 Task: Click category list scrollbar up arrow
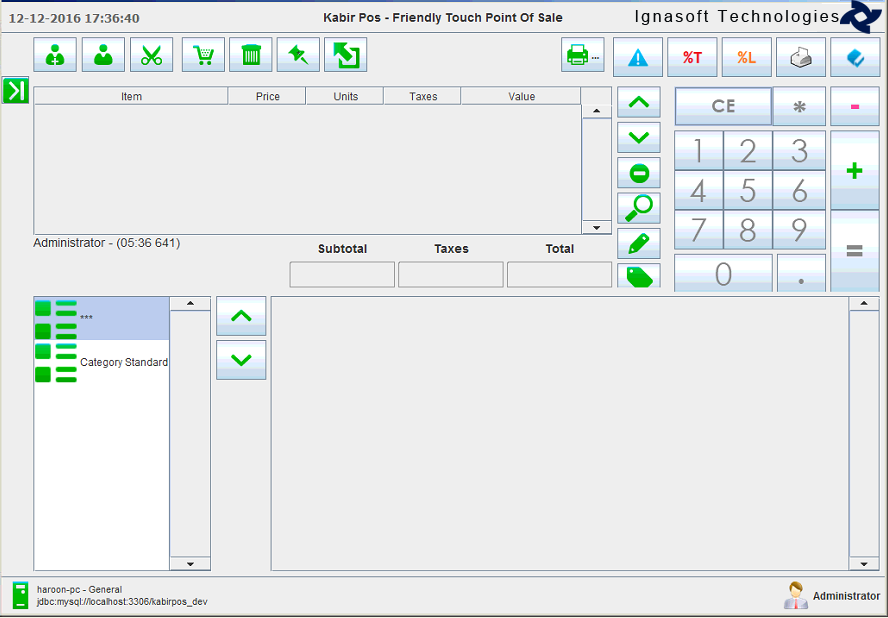tap(190, 304)
